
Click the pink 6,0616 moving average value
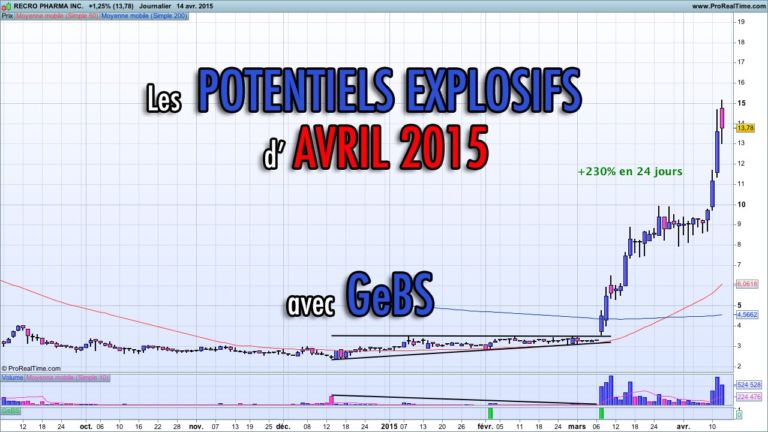click(747, 284)
